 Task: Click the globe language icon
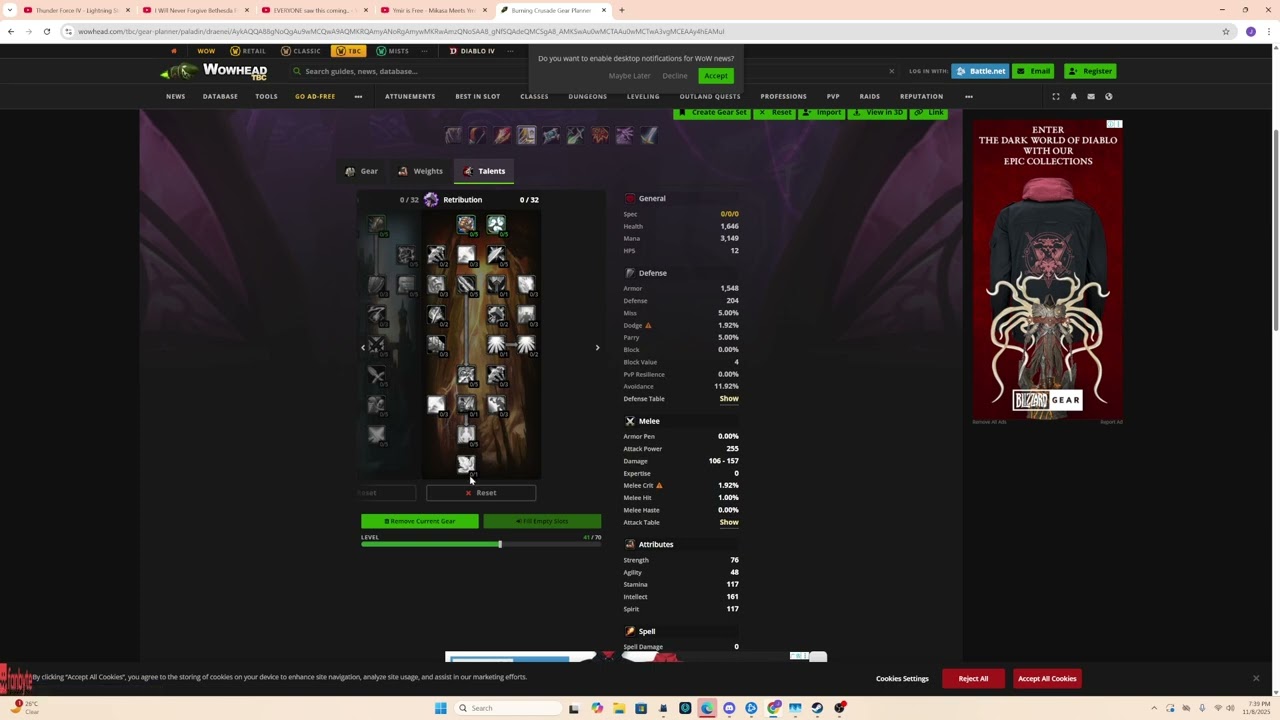[1108, 96]
